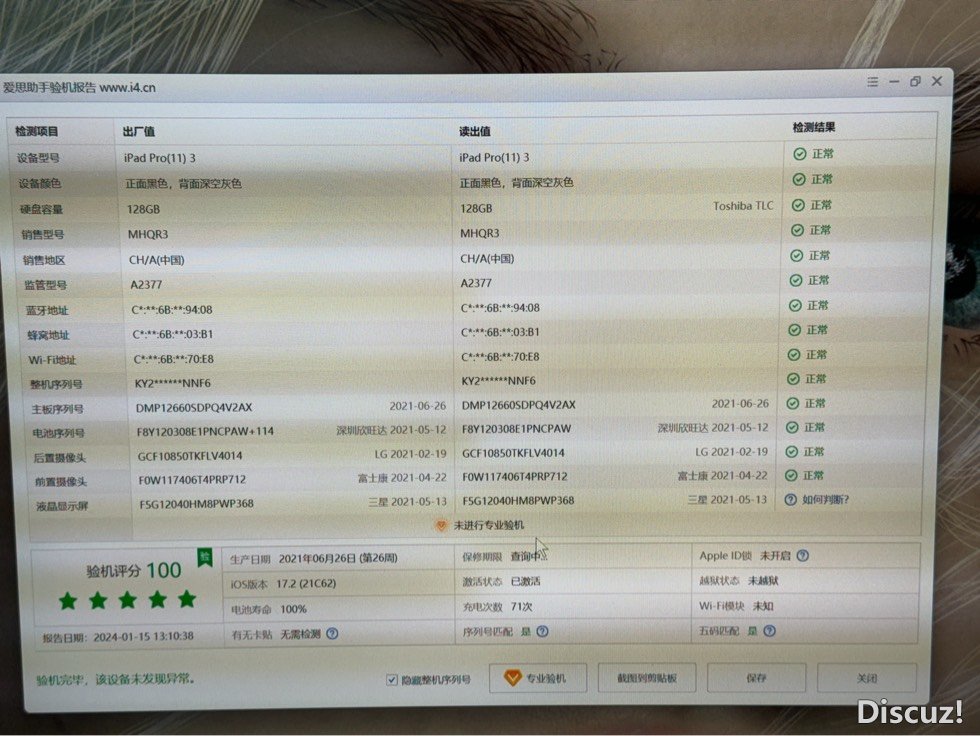Click the green check icon in 硬盘容量 row

click(798, 205)
